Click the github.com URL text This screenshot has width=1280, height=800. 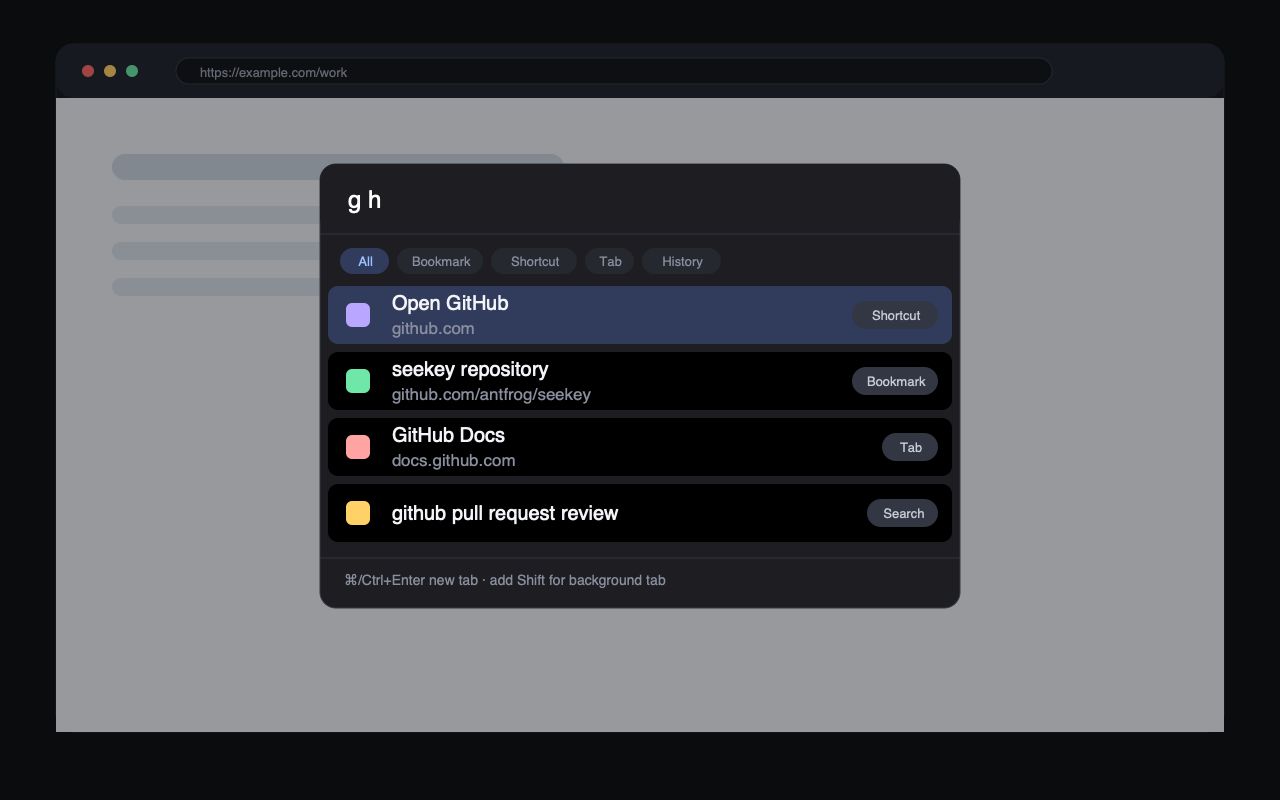433,329
